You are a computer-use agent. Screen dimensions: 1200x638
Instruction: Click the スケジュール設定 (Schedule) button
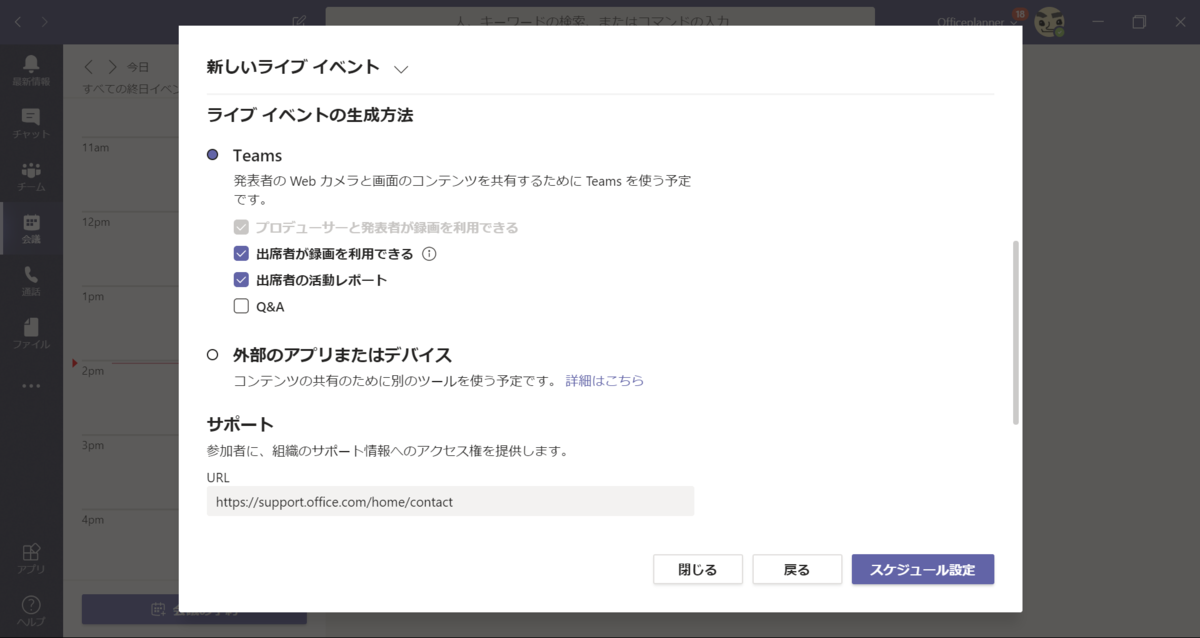(923, 569)
